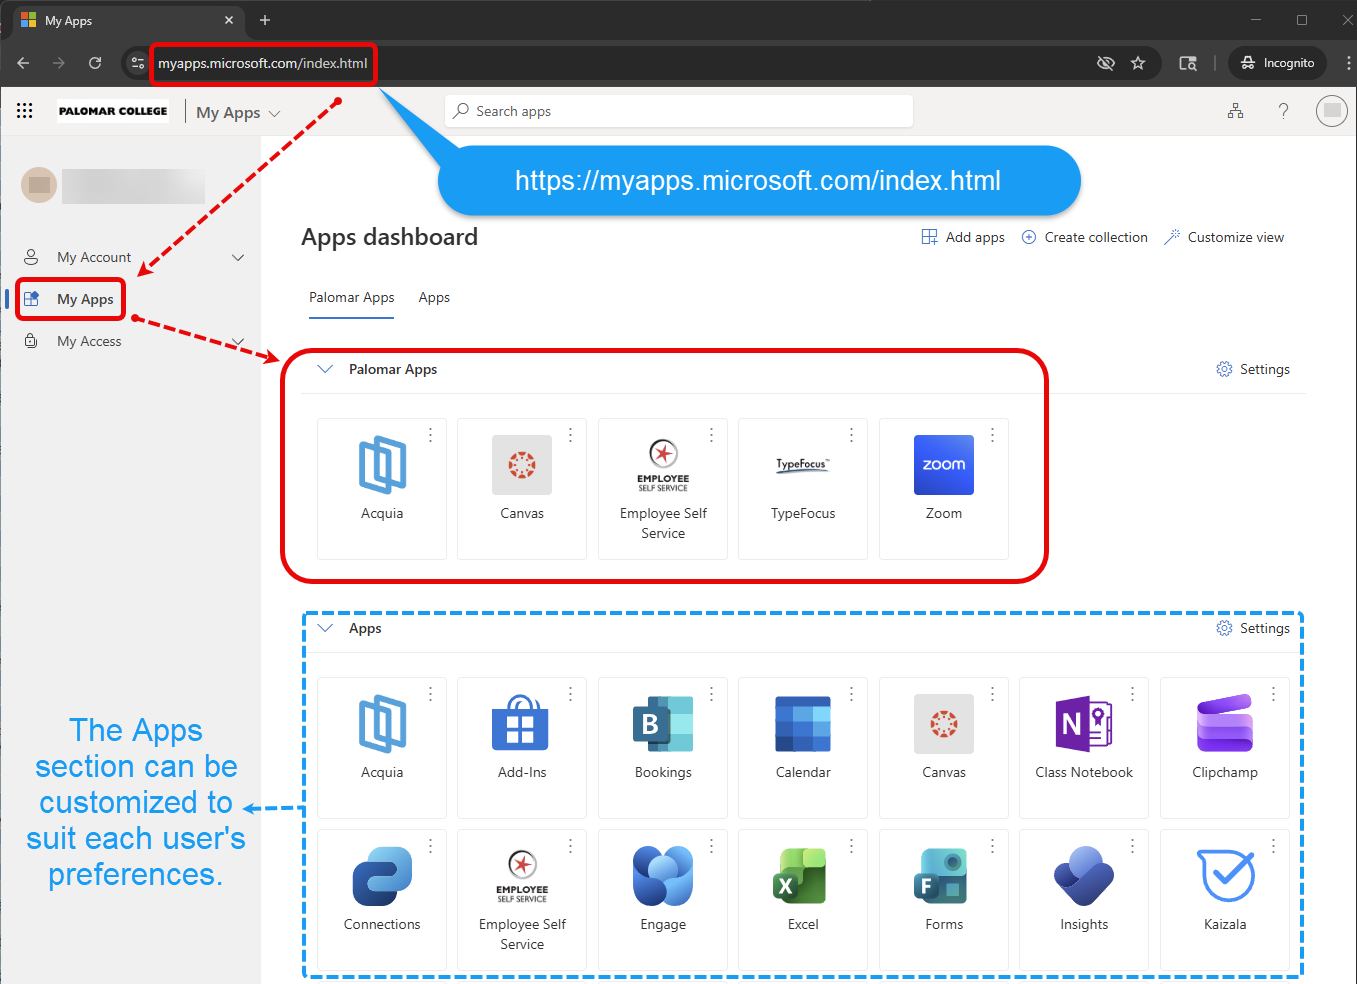Screen dimensions: 1357x984
Task: Click the app launcher waffle icon
Action: [25, 111]
